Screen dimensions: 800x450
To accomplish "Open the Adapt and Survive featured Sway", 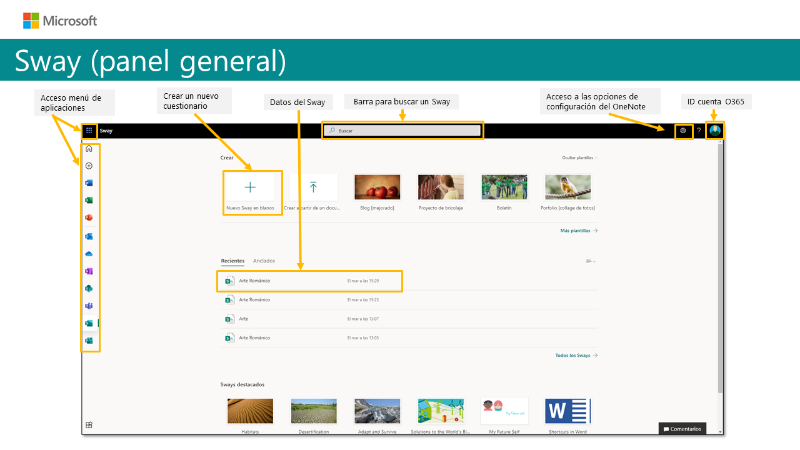I will point(377,415).
